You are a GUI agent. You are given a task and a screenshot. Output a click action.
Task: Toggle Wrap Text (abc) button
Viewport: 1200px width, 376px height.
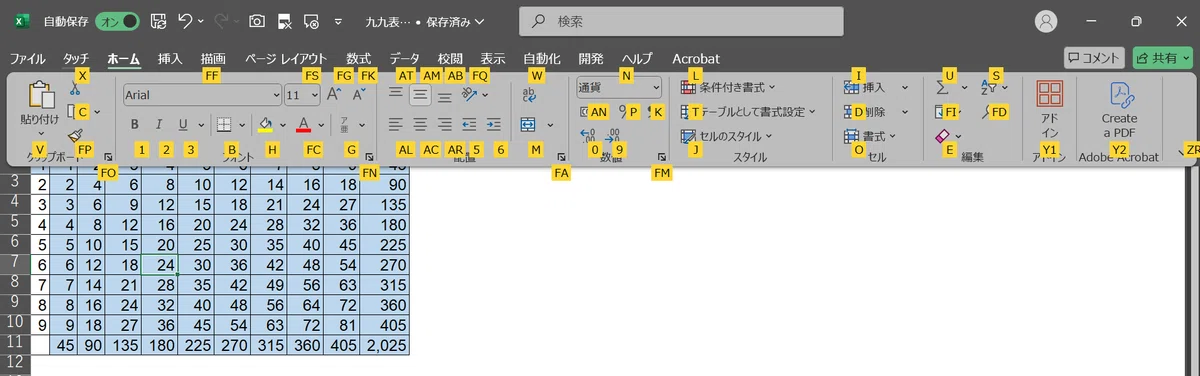(530, 94)
